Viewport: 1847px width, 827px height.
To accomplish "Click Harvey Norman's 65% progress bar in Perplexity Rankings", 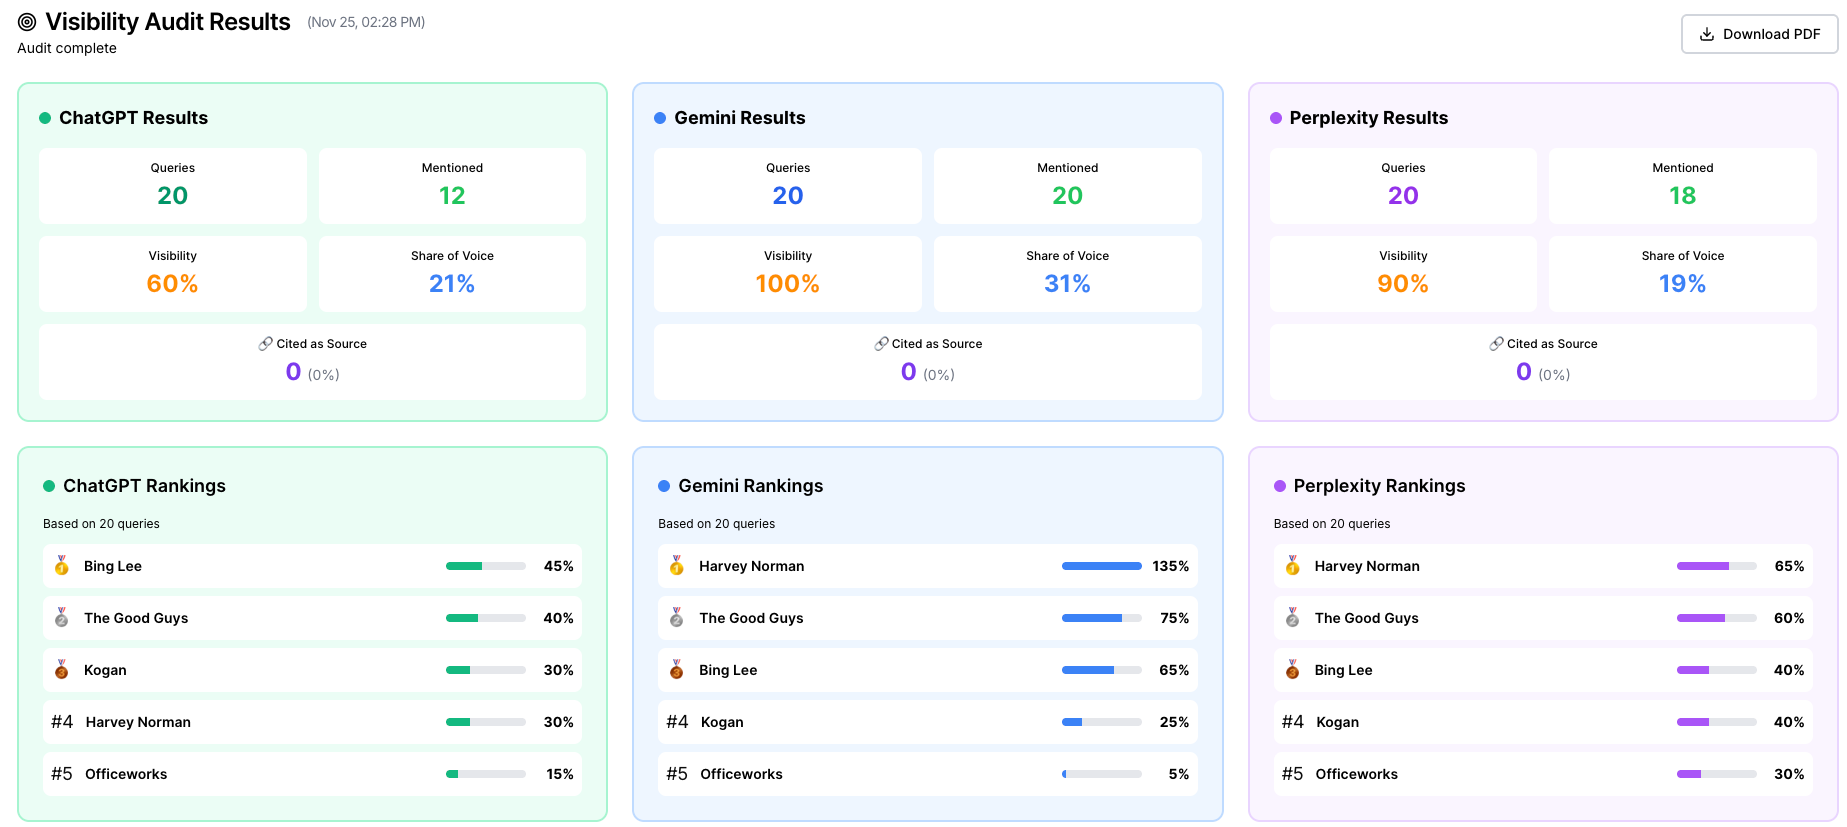I will point(1717,566).
